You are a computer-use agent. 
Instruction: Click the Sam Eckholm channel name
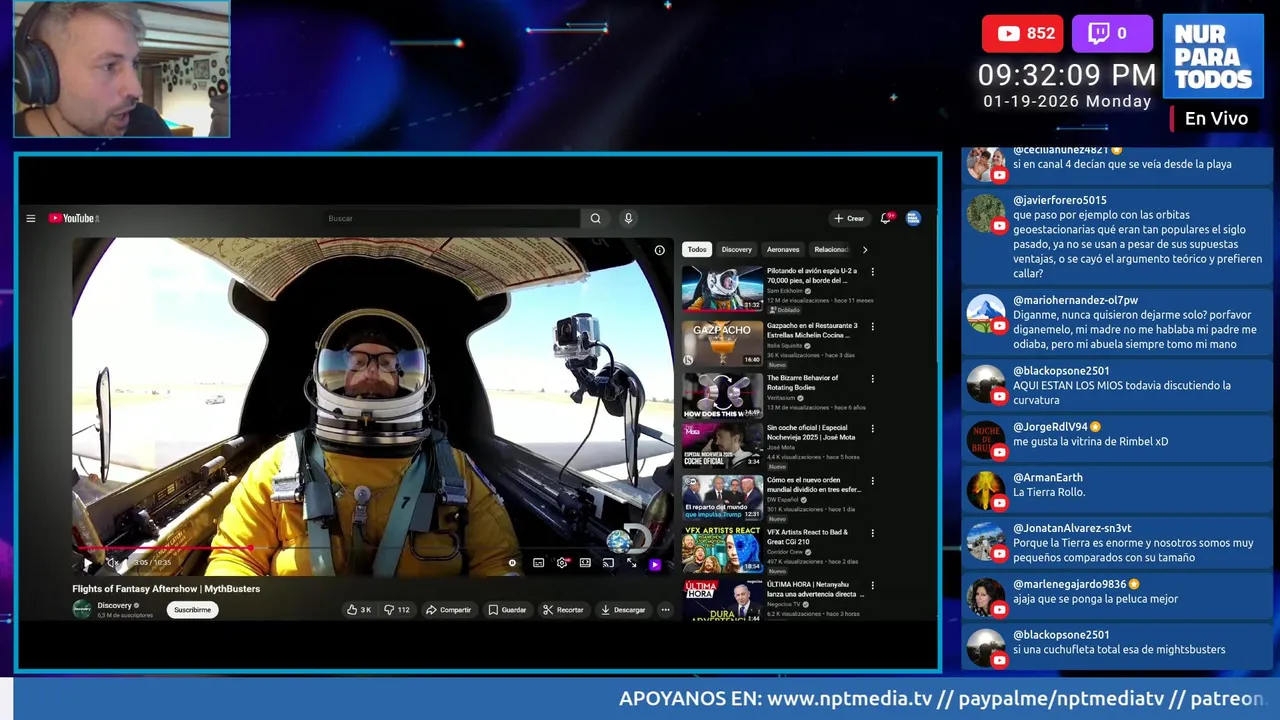pos(786,291)
